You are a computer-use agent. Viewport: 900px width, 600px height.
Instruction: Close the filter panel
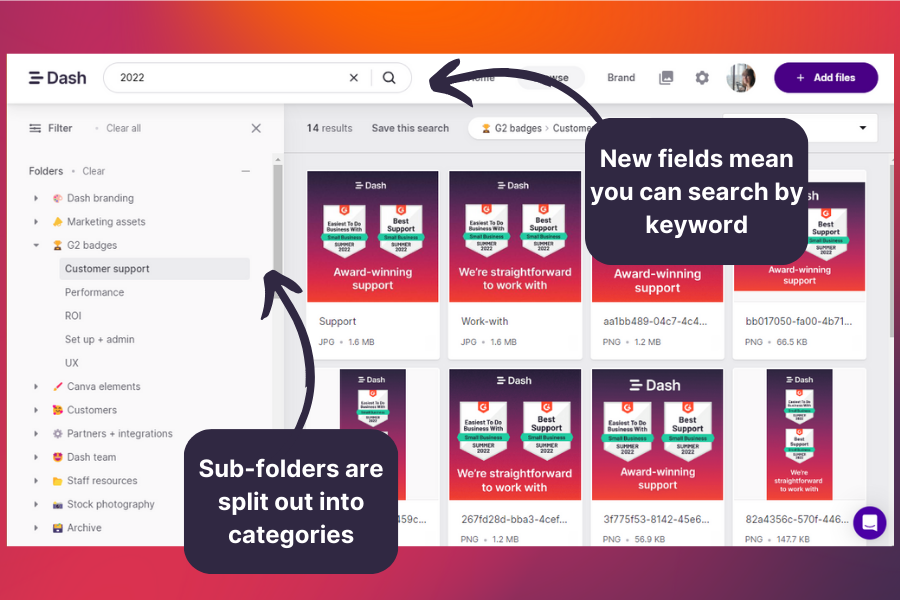coord(256,128)
